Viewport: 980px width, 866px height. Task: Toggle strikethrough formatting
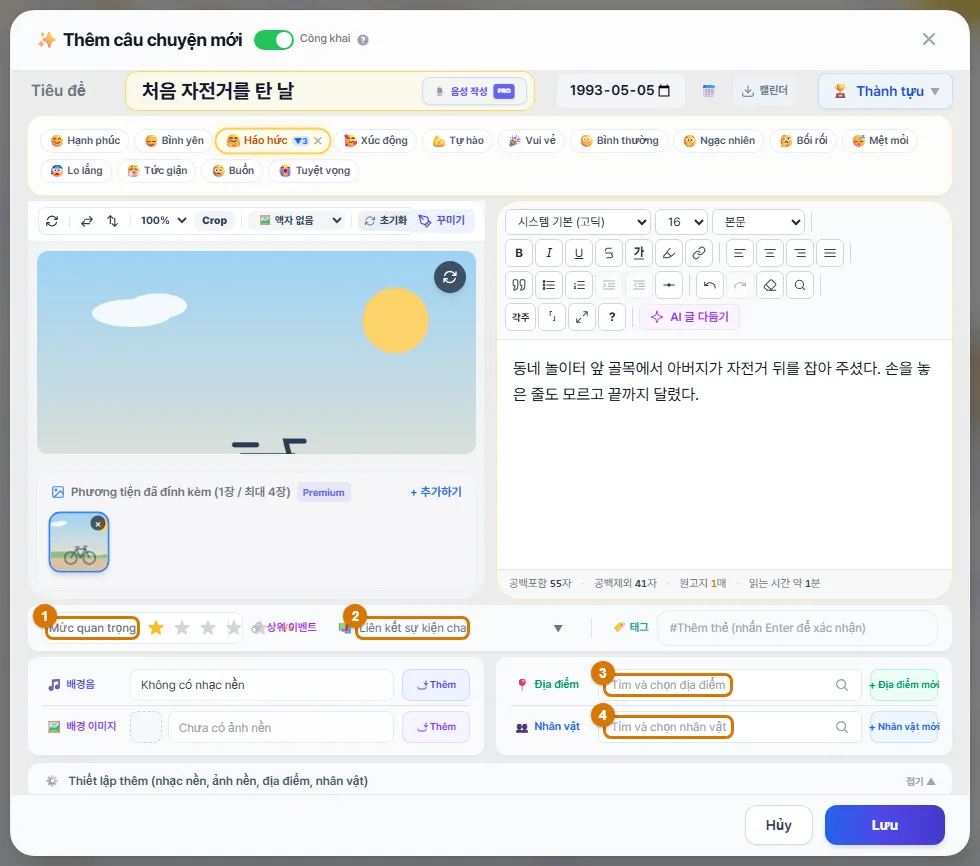tap(609, 253)
